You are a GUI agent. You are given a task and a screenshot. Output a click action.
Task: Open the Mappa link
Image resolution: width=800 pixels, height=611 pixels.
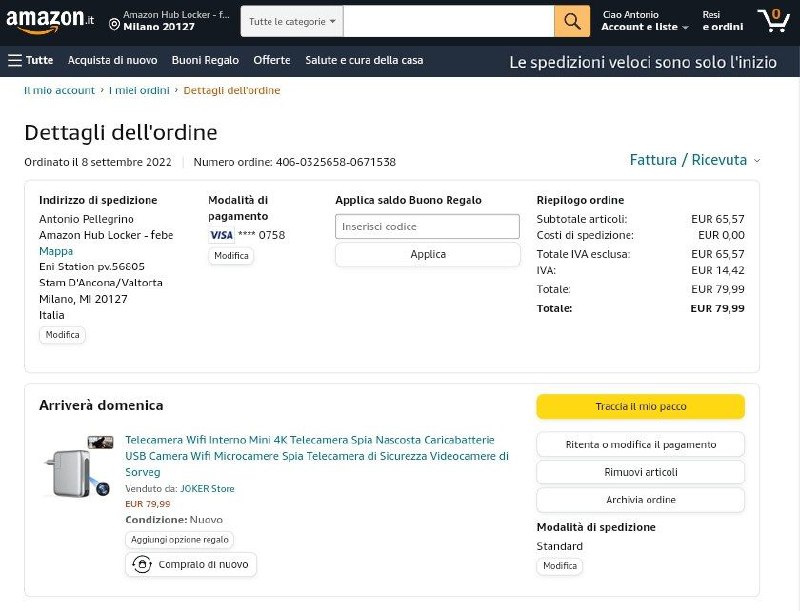tap(56, 251)
